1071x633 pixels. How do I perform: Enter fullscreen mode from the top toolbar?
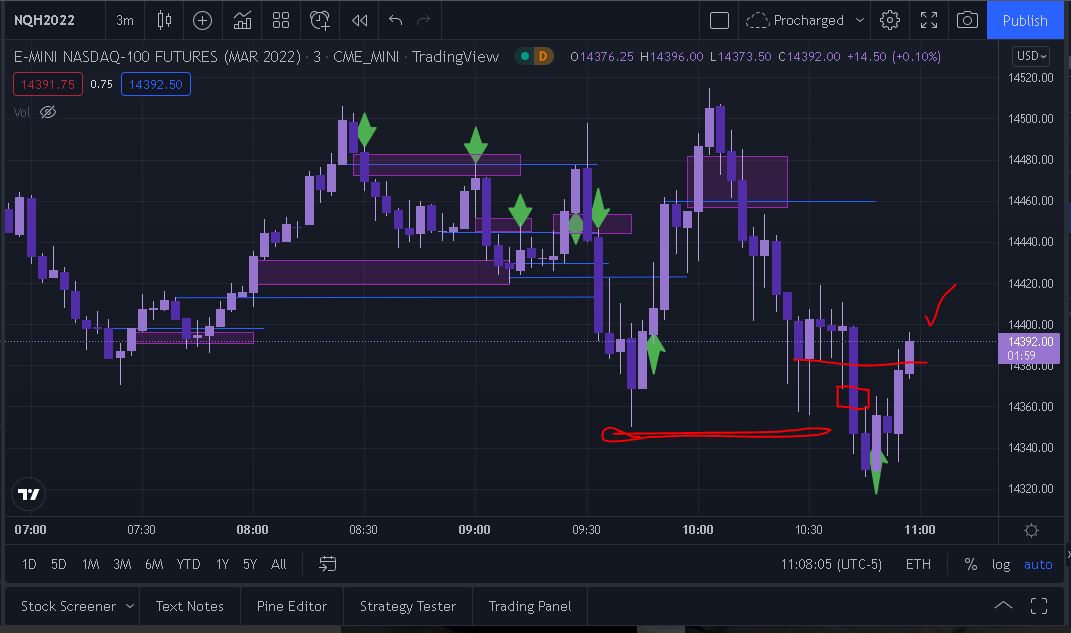929,20
